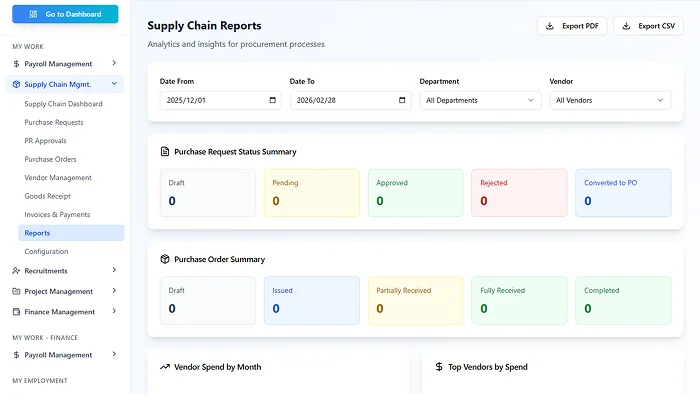Viewport: 700px width, 400px height.
Task: Expand the Recruitments menu chevron
Action: (114, 270)
